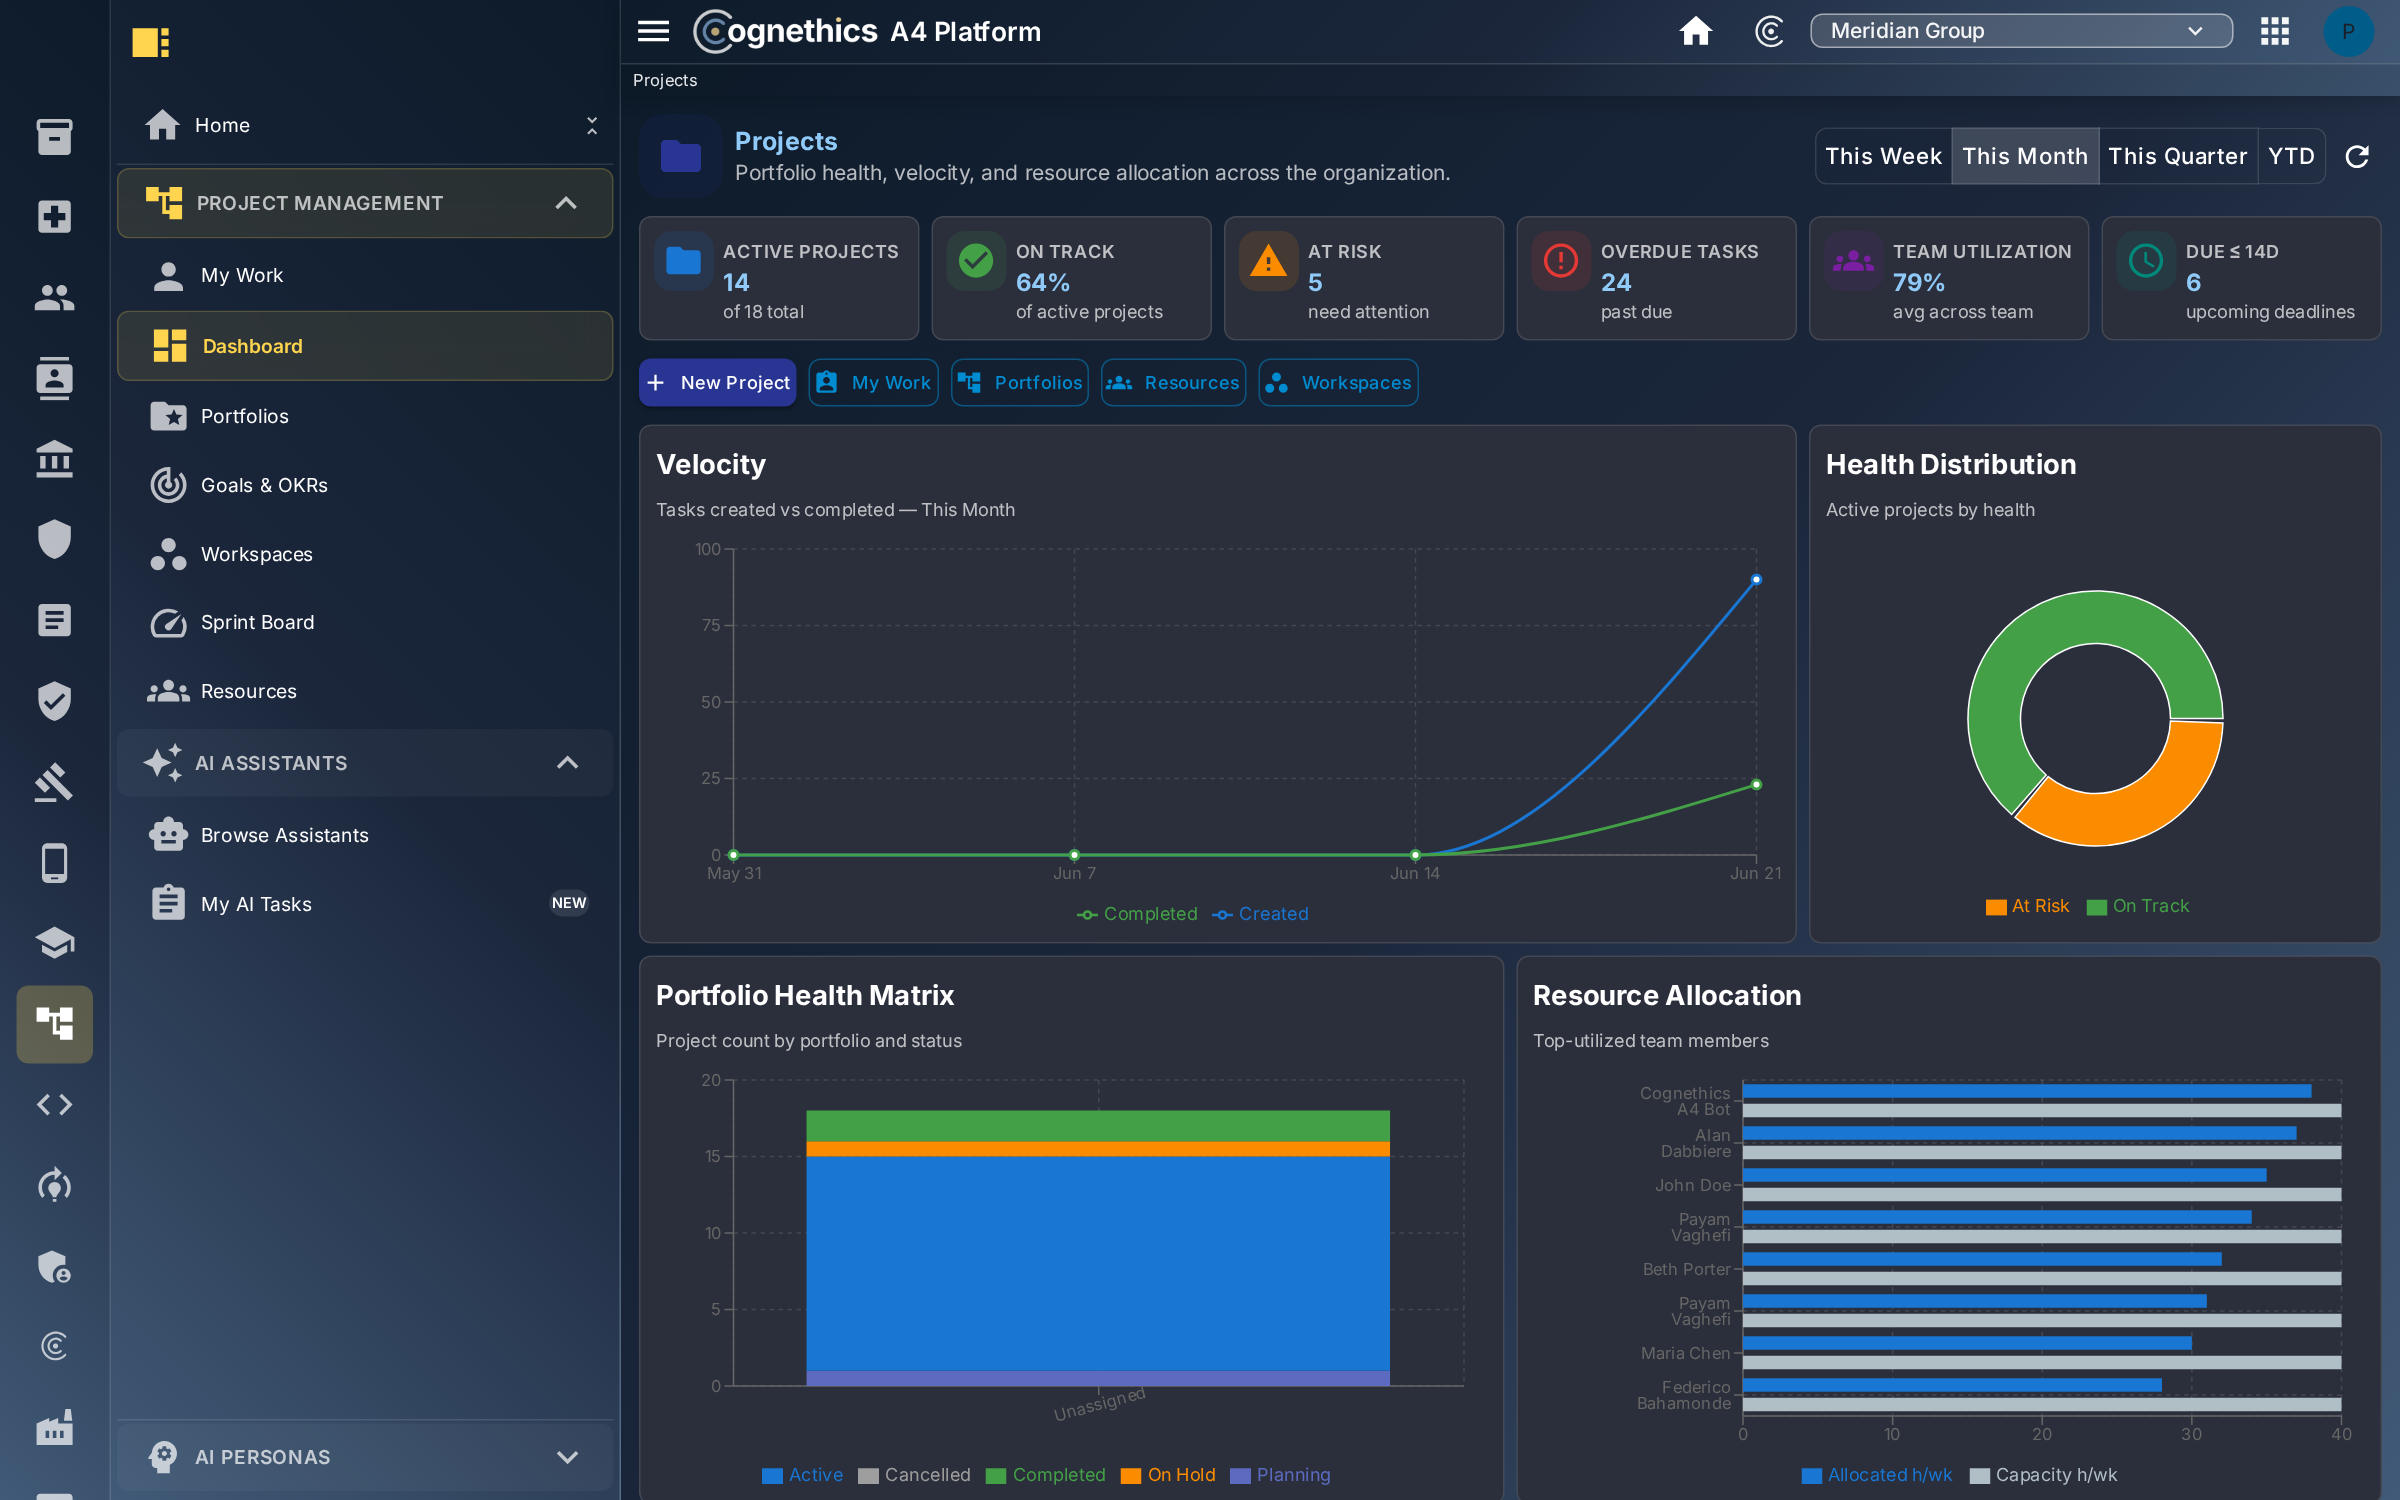
Task: Open the hamburger menu beside Cognethics logo
Action: [653, 31]
